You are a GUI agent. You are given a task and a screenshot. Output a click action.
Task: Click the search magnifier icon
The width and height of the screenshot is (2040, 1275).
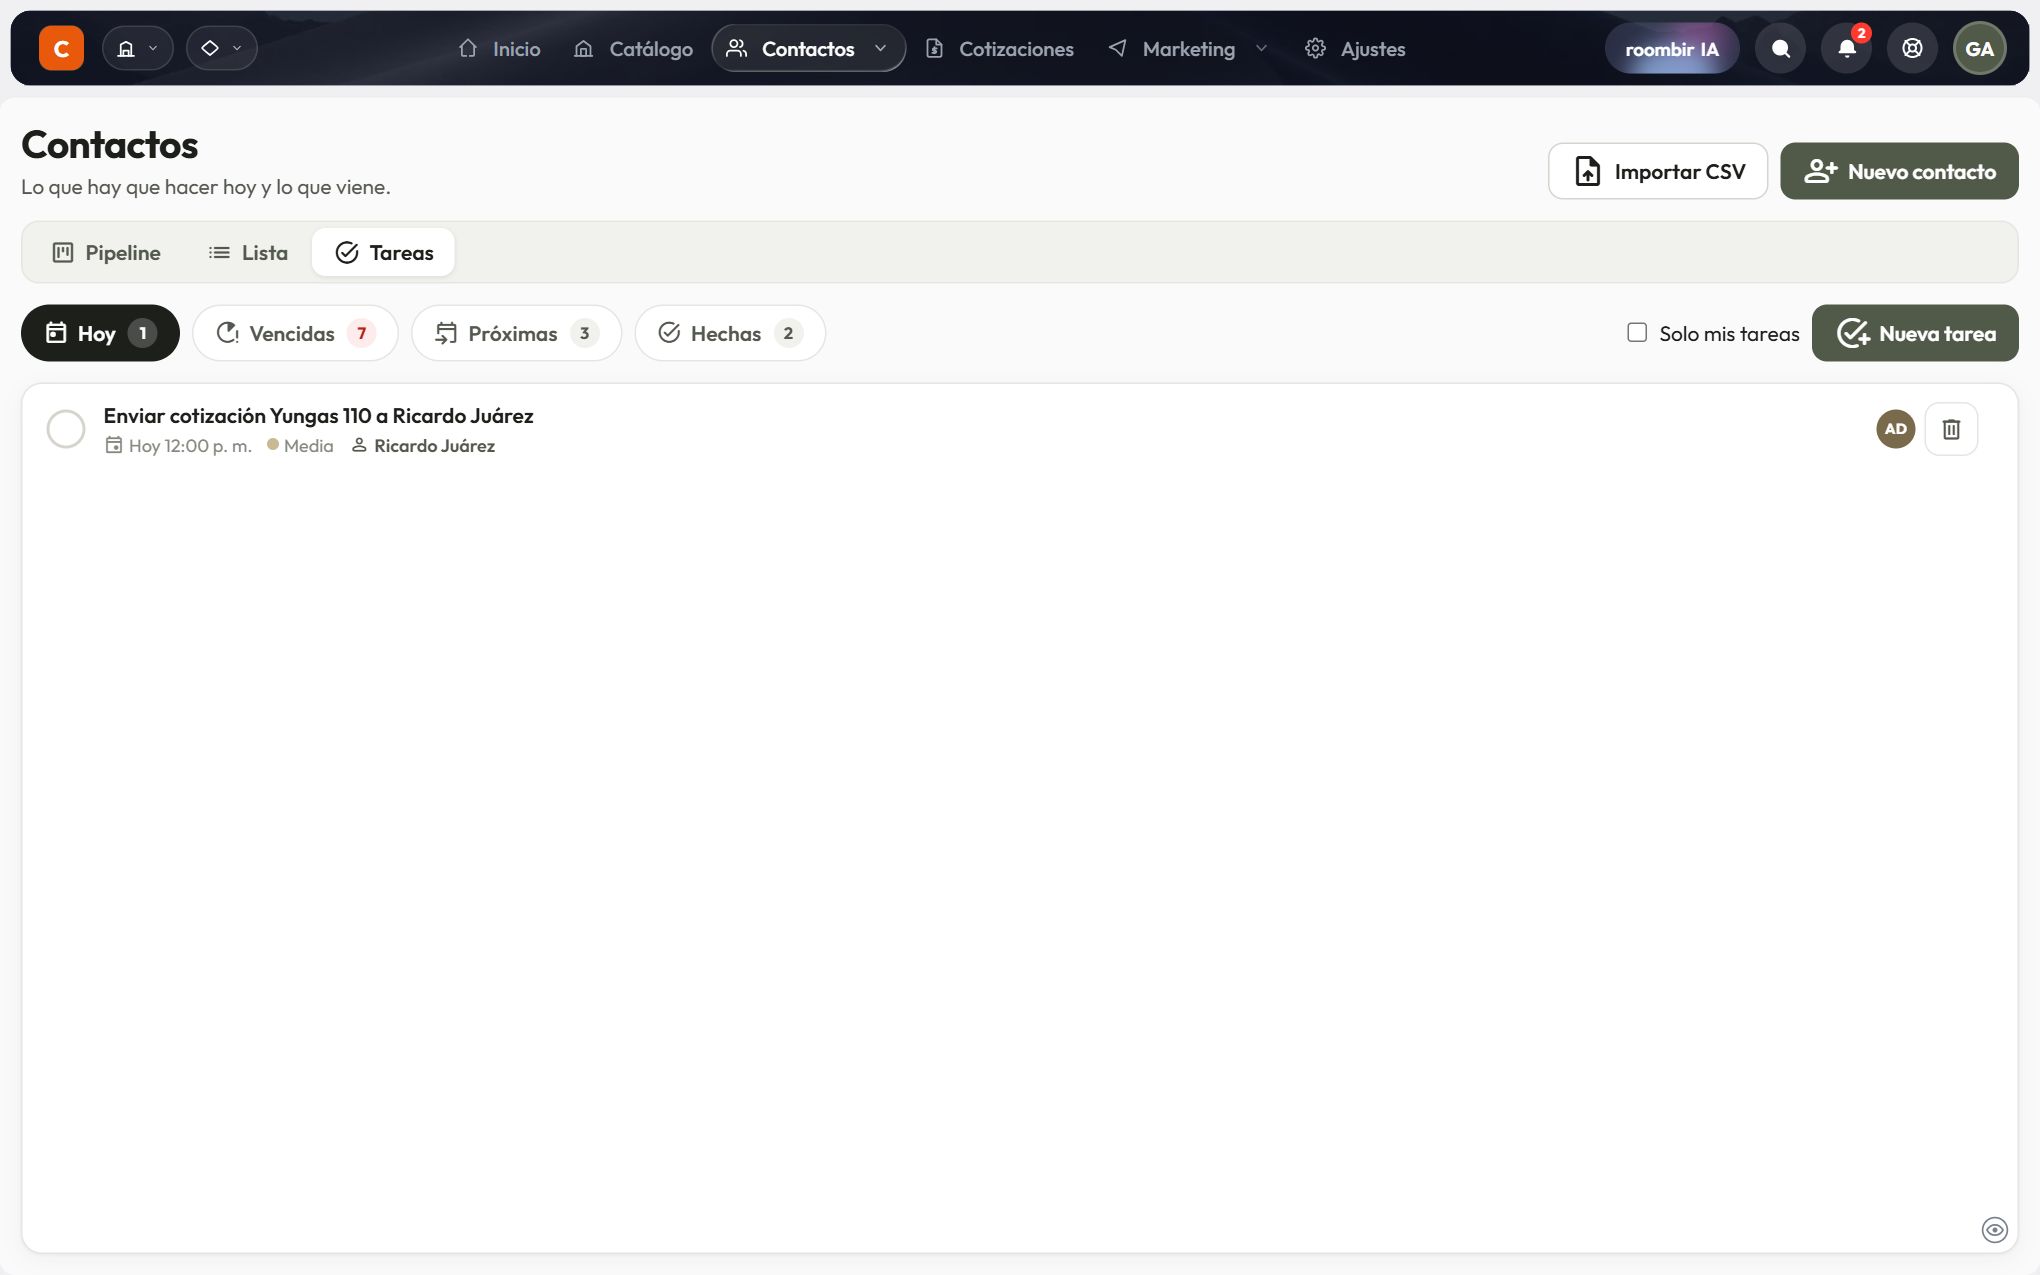coord(1780,48)
